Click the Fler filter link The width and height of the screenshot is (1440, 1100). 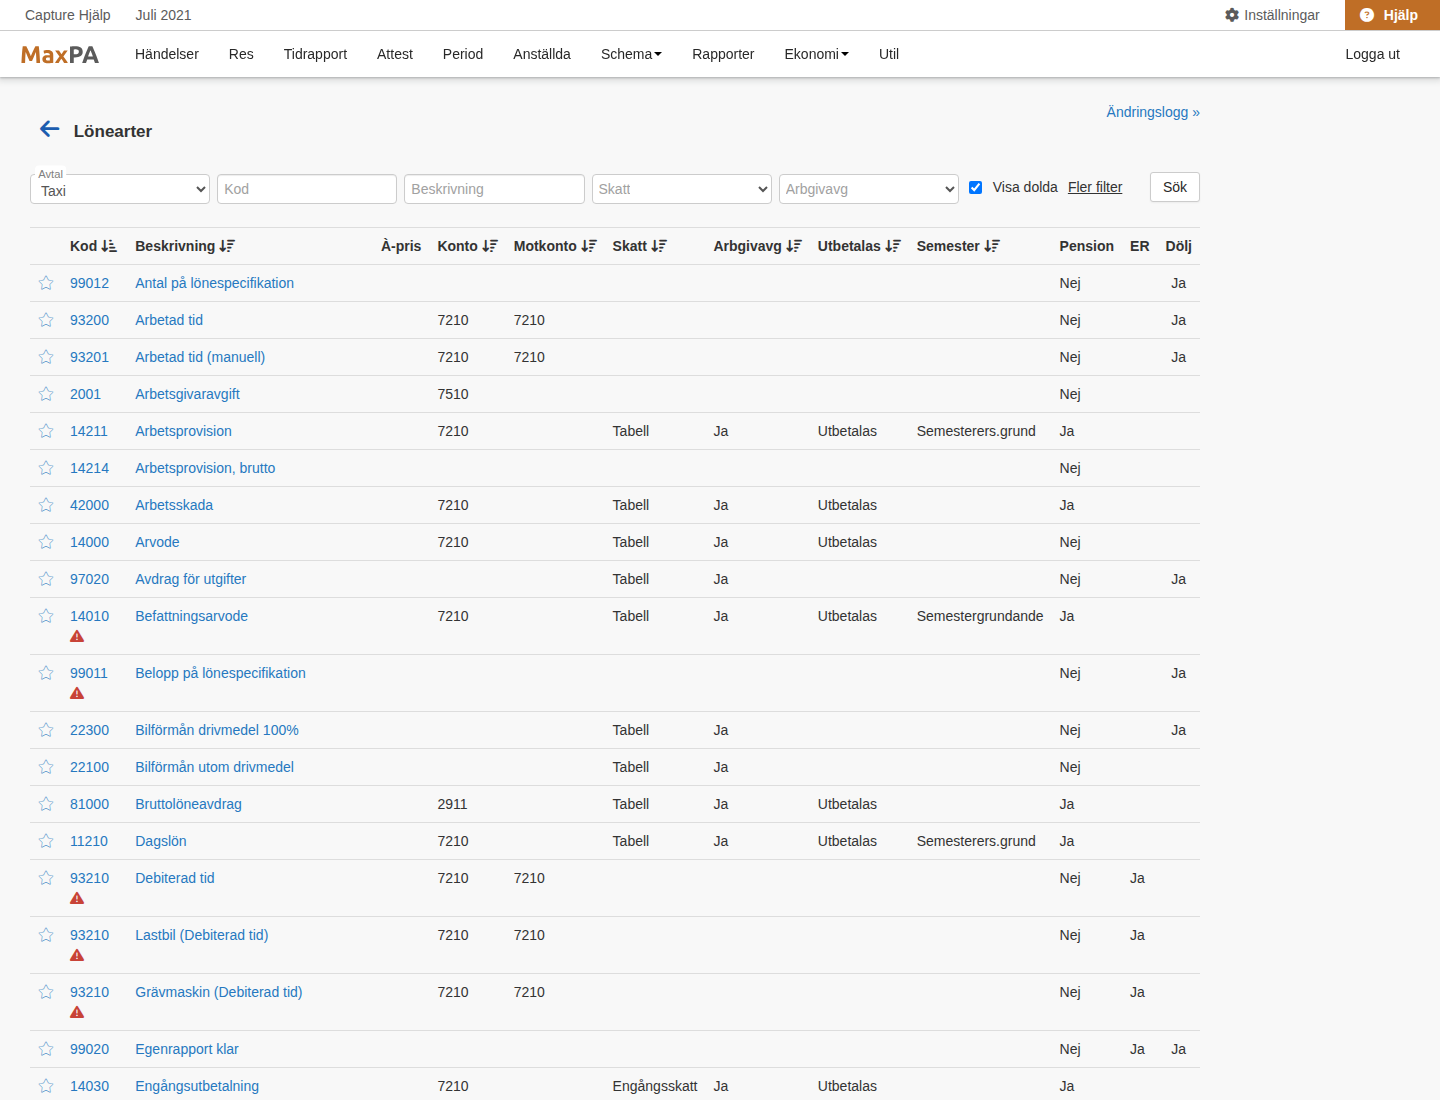point(1095,187)
